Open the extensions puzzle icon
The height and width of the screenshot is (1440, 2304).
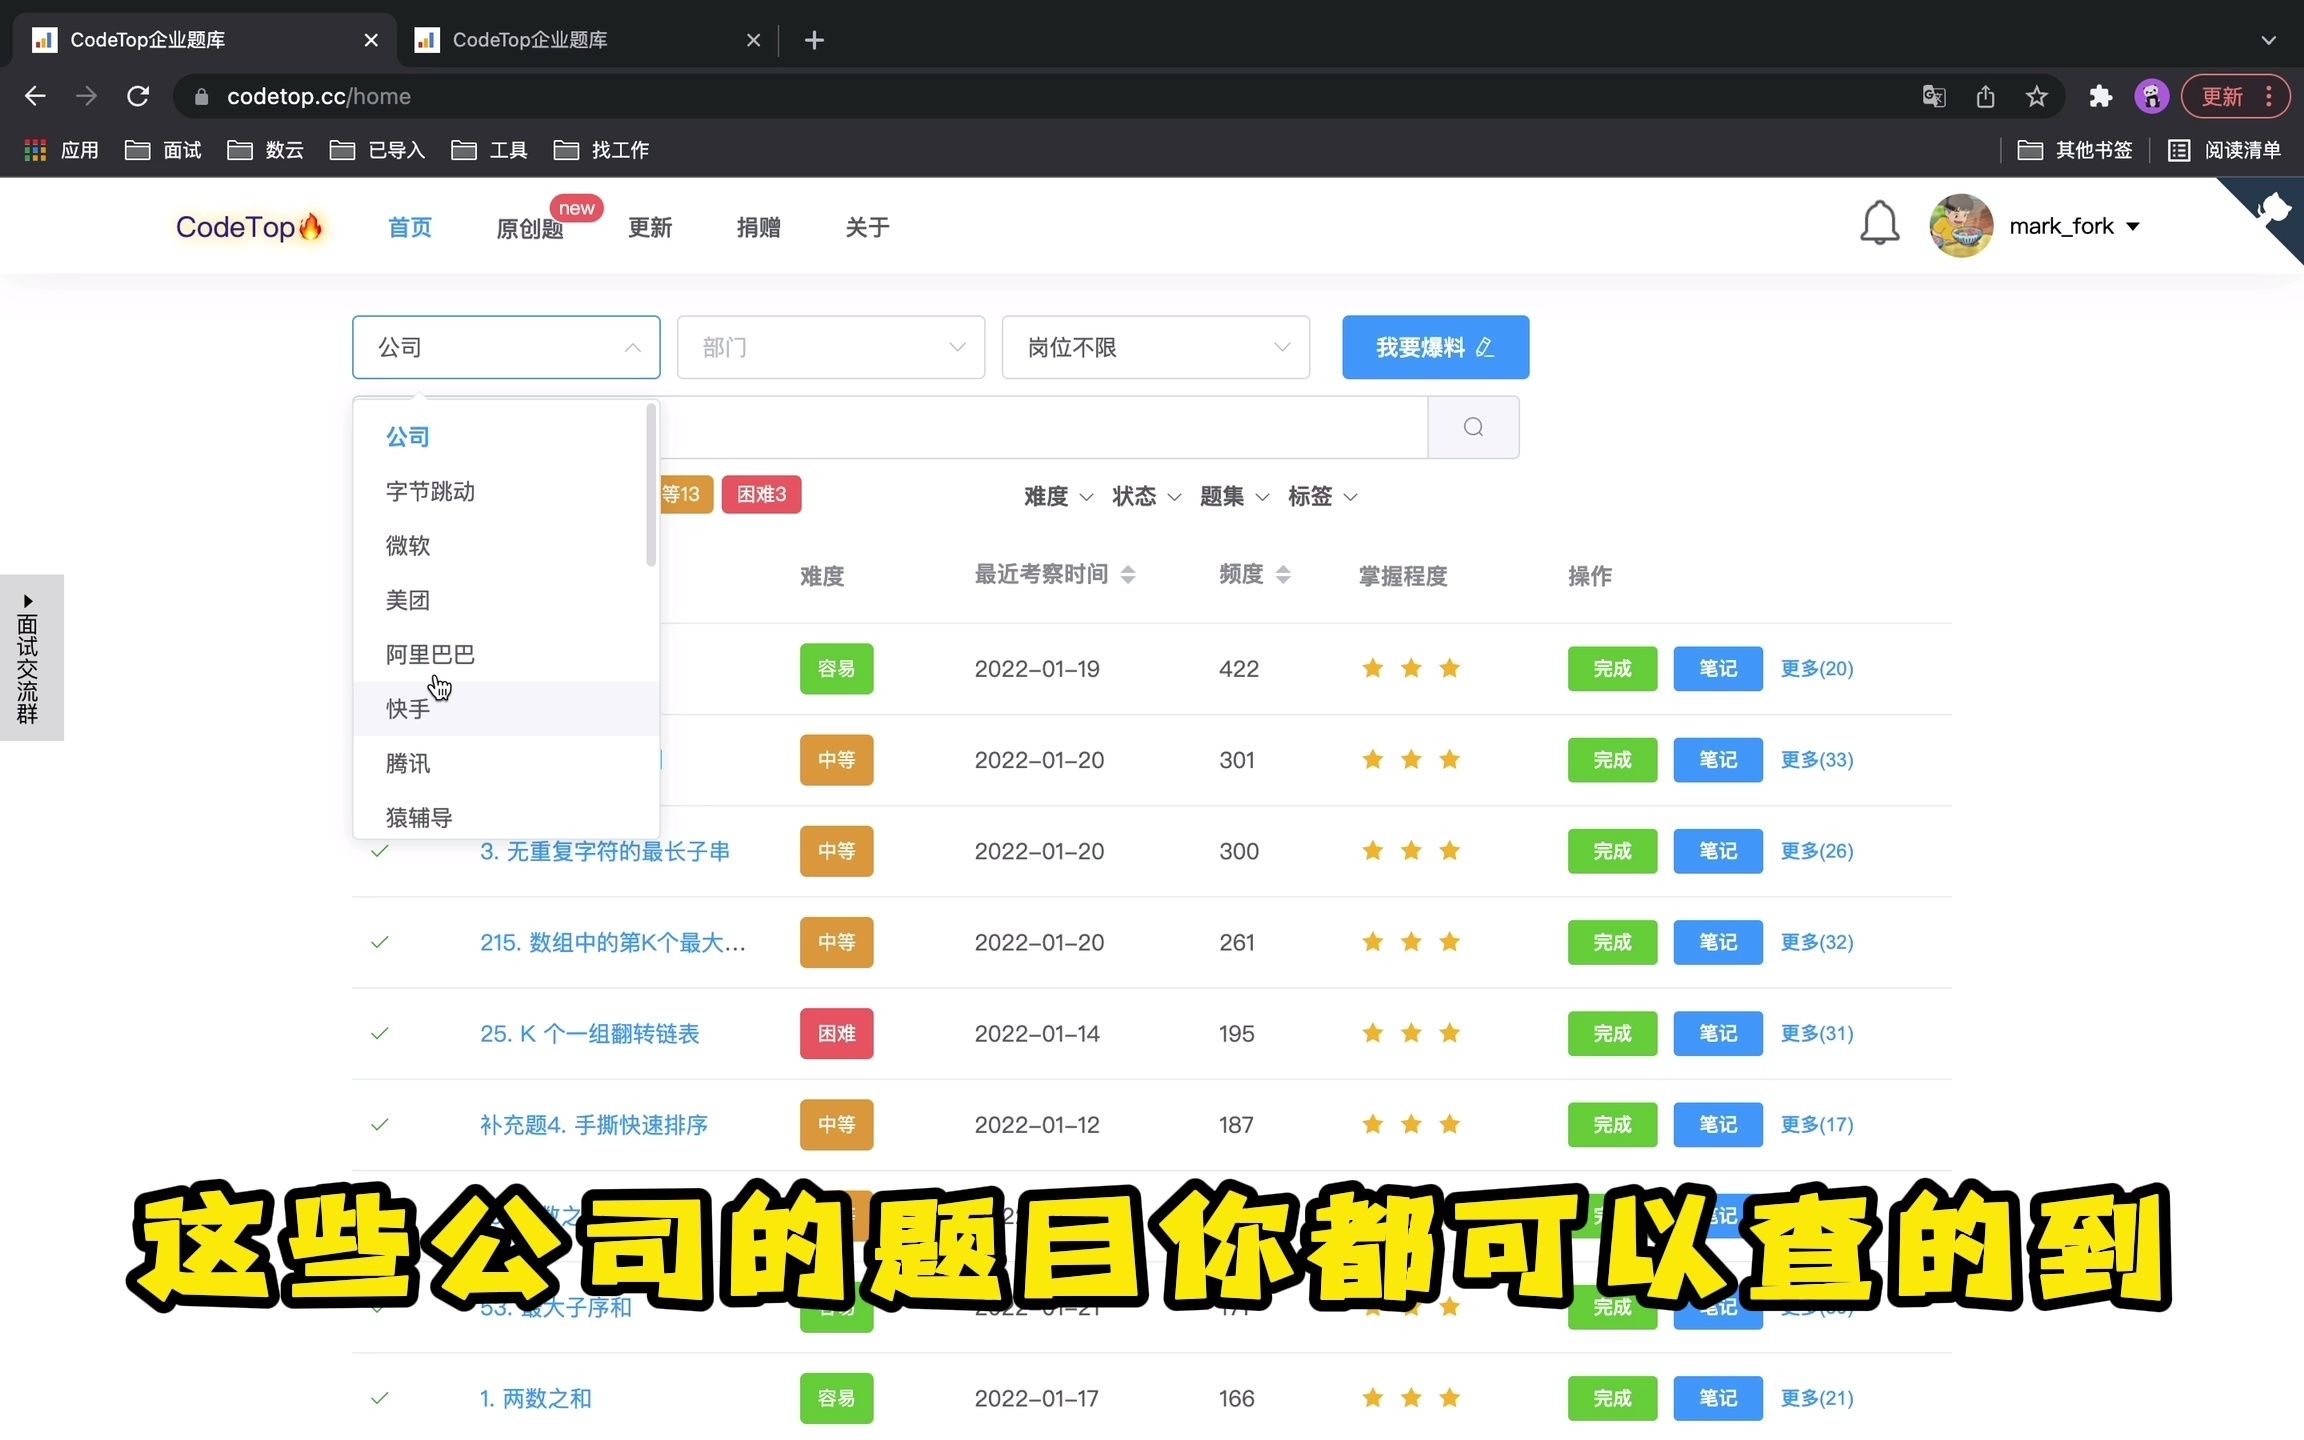pyautogui.click(x=2100, y=96)
